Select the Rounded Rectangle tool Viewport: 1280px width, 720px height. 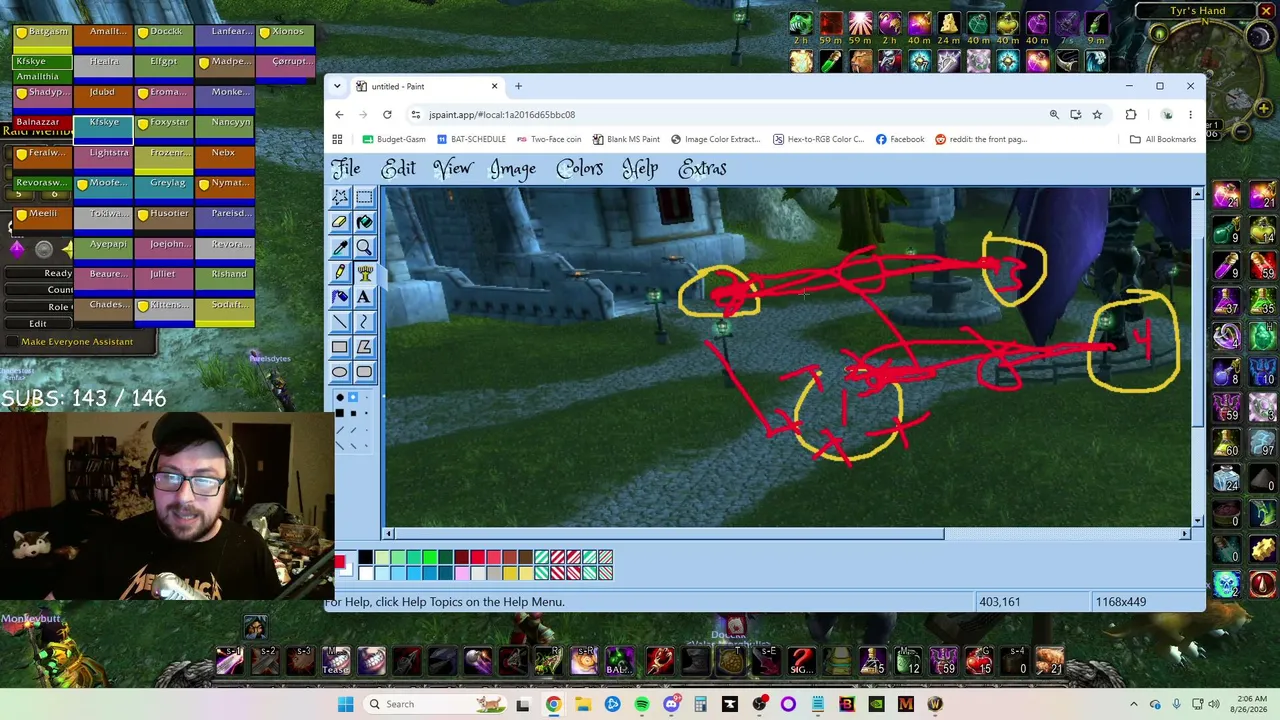(364, 372)
